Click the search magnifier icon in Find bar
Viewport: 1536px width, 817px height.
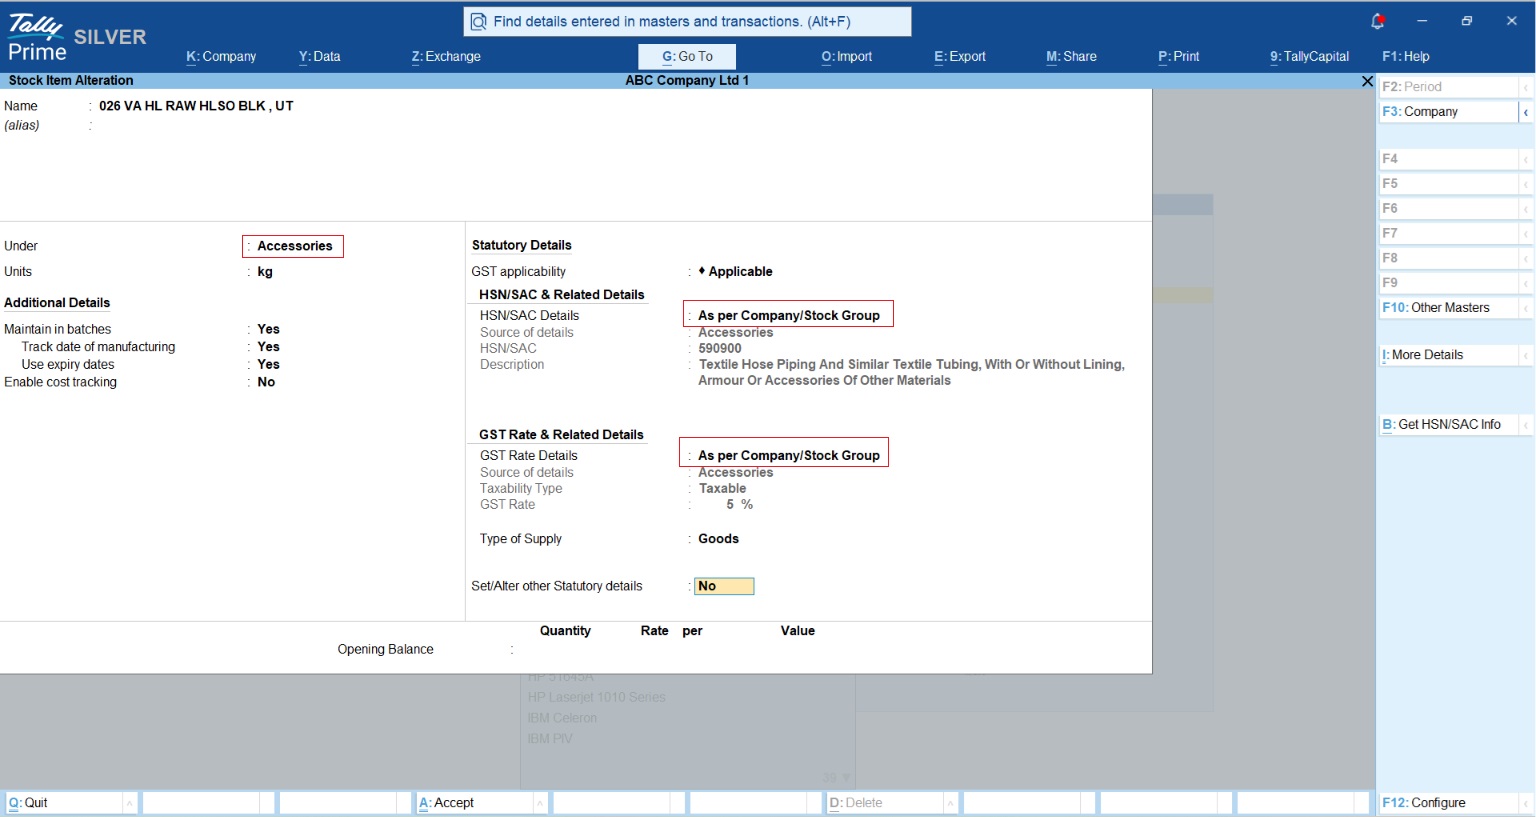[x=479, y=21]
